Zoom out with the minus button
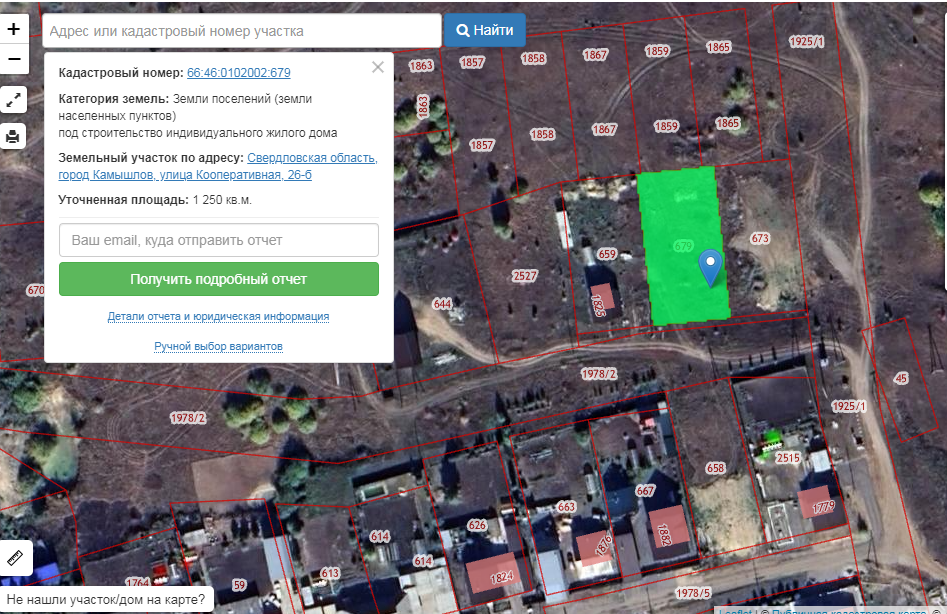 14,59
